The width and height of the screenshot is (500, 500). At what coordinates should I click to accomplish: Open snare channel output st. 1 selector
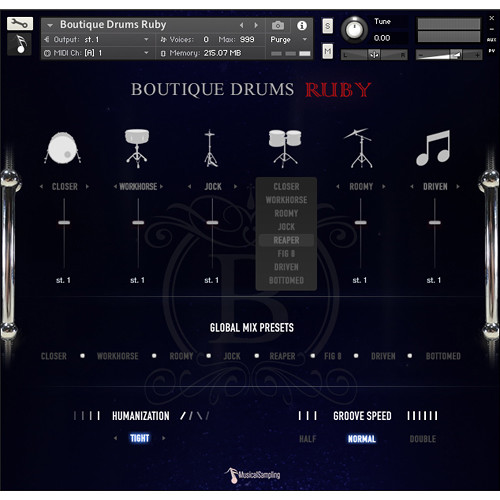(x=137, y=280)
